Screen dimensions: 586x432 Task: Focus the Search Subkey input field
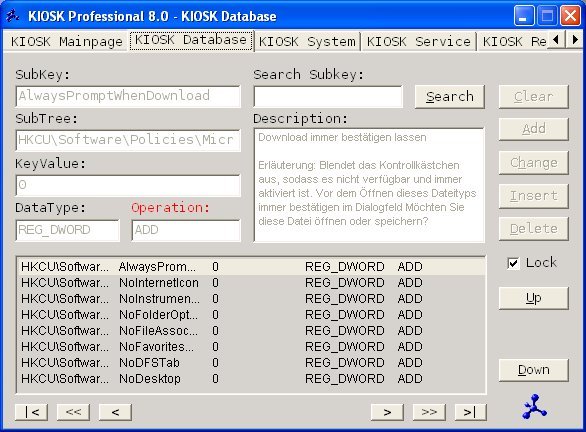click(x=328, y=97)
